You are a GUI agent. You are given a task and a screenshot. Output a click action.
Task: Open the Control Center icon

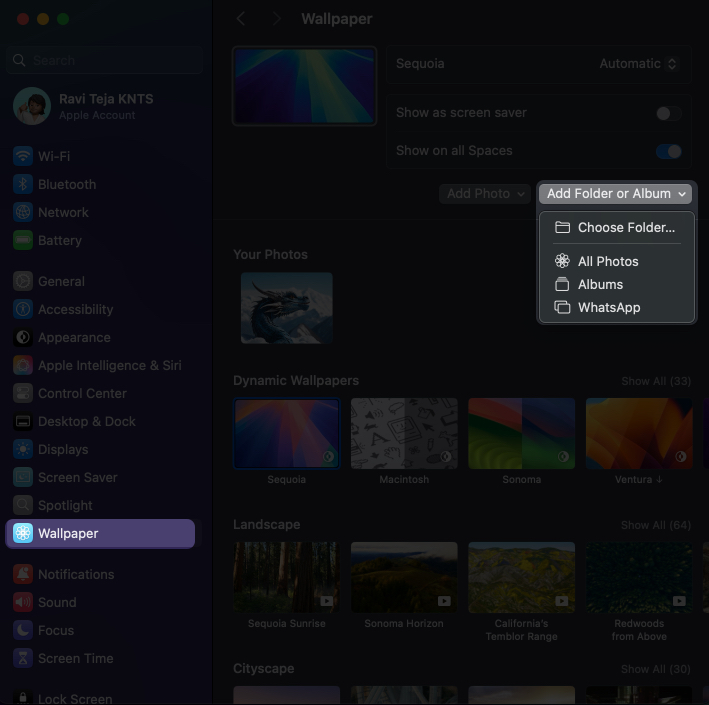coord(23,393)
